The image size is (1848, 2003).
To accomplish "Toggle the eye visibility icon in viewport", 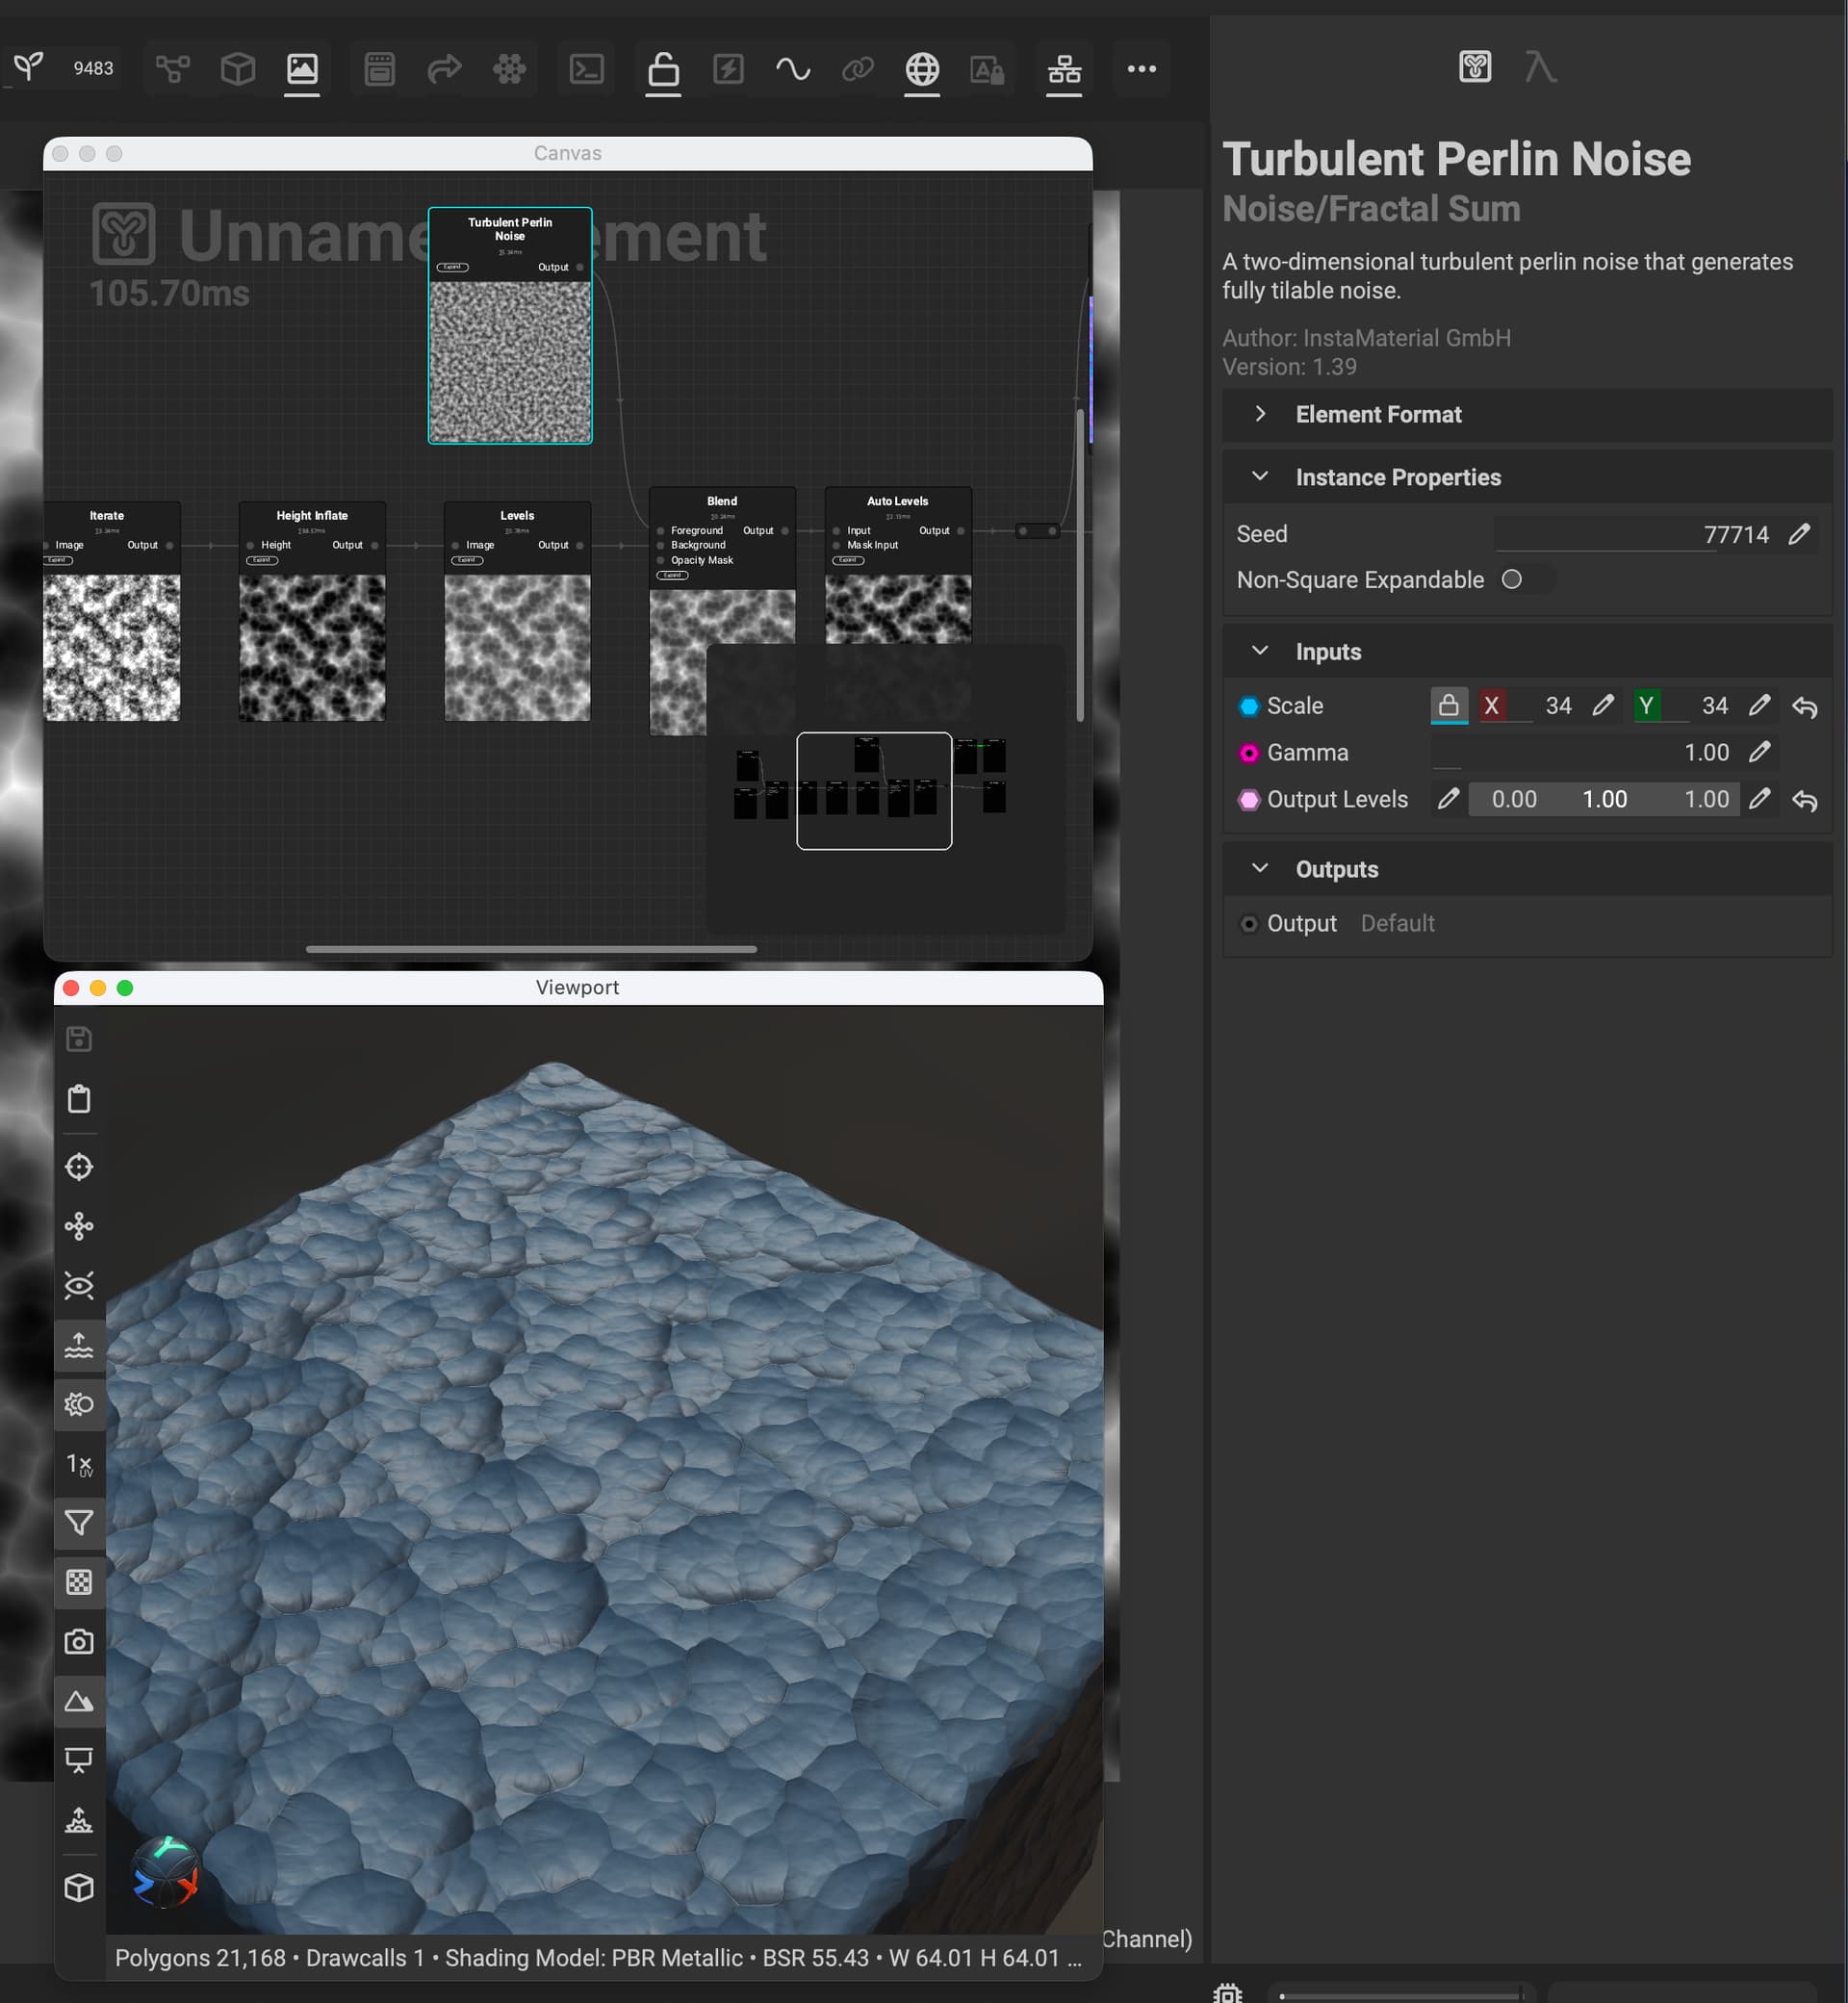I will pyautogui.click(x=79, y=1286).
